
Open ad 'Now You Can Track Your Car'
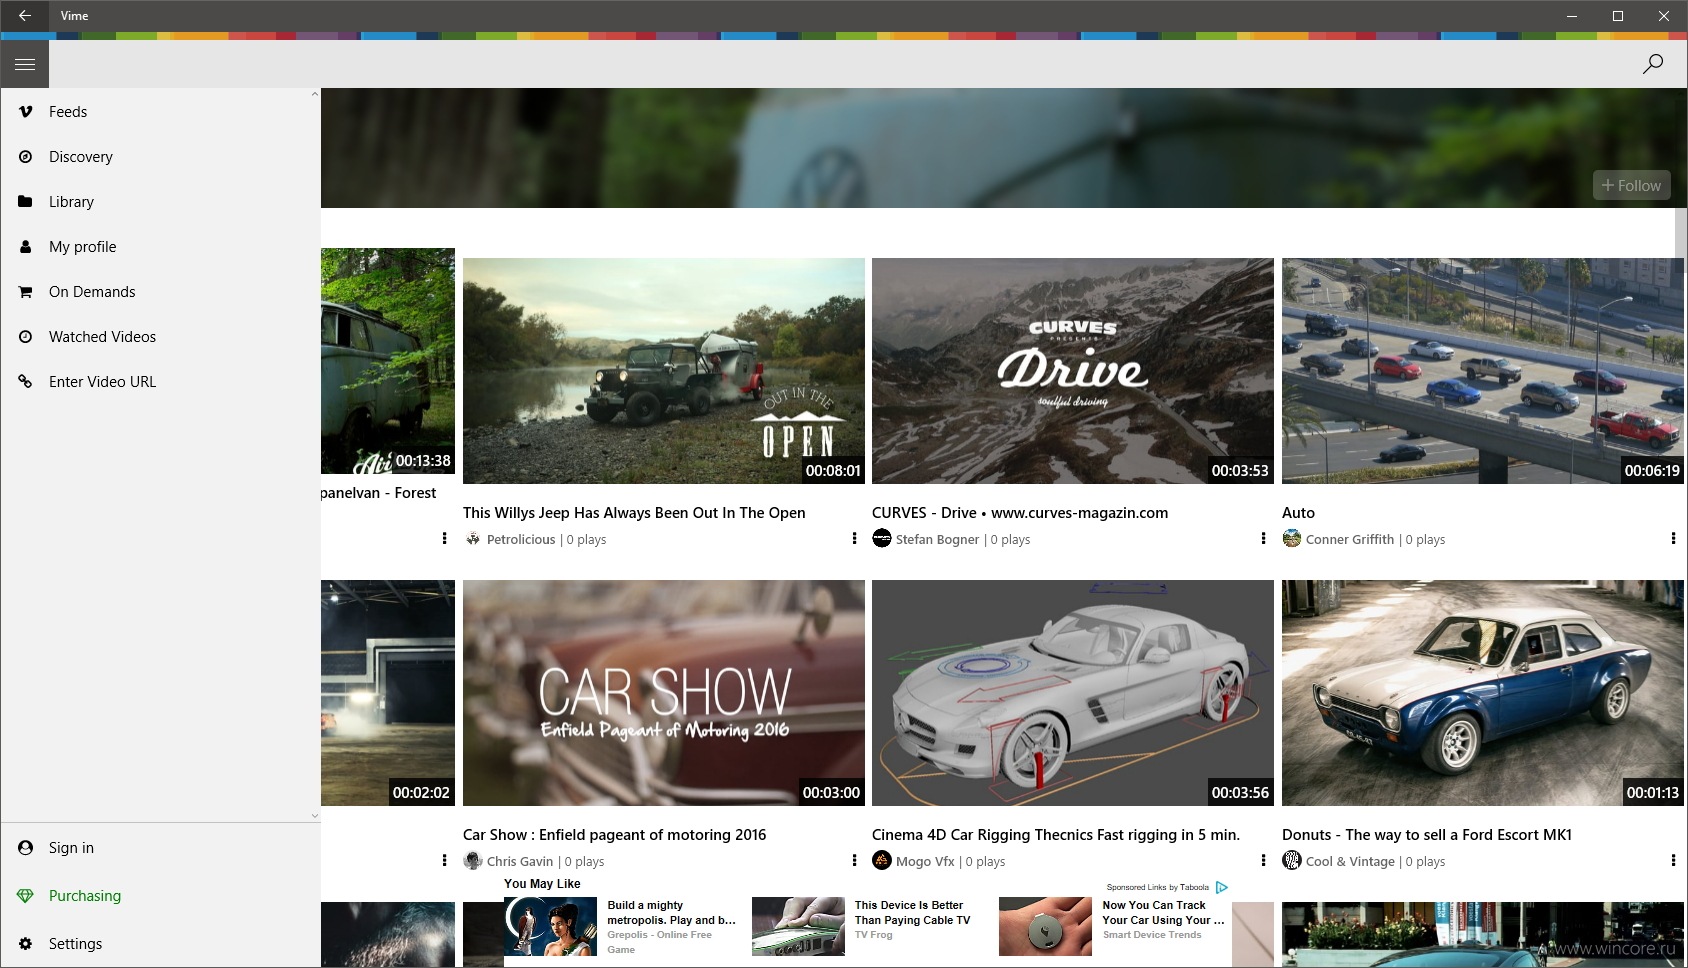click(1163, 913)
